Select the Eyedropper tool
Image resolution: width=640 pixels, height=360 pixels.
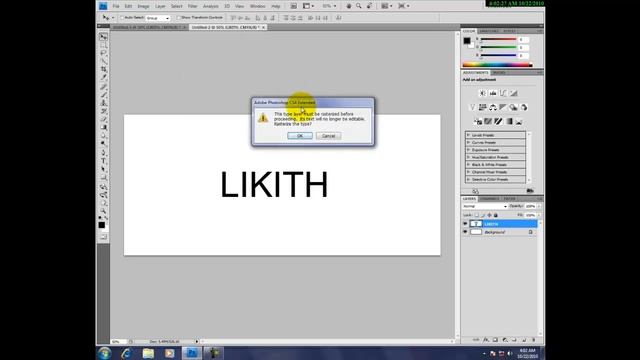[x=104, y=78]
